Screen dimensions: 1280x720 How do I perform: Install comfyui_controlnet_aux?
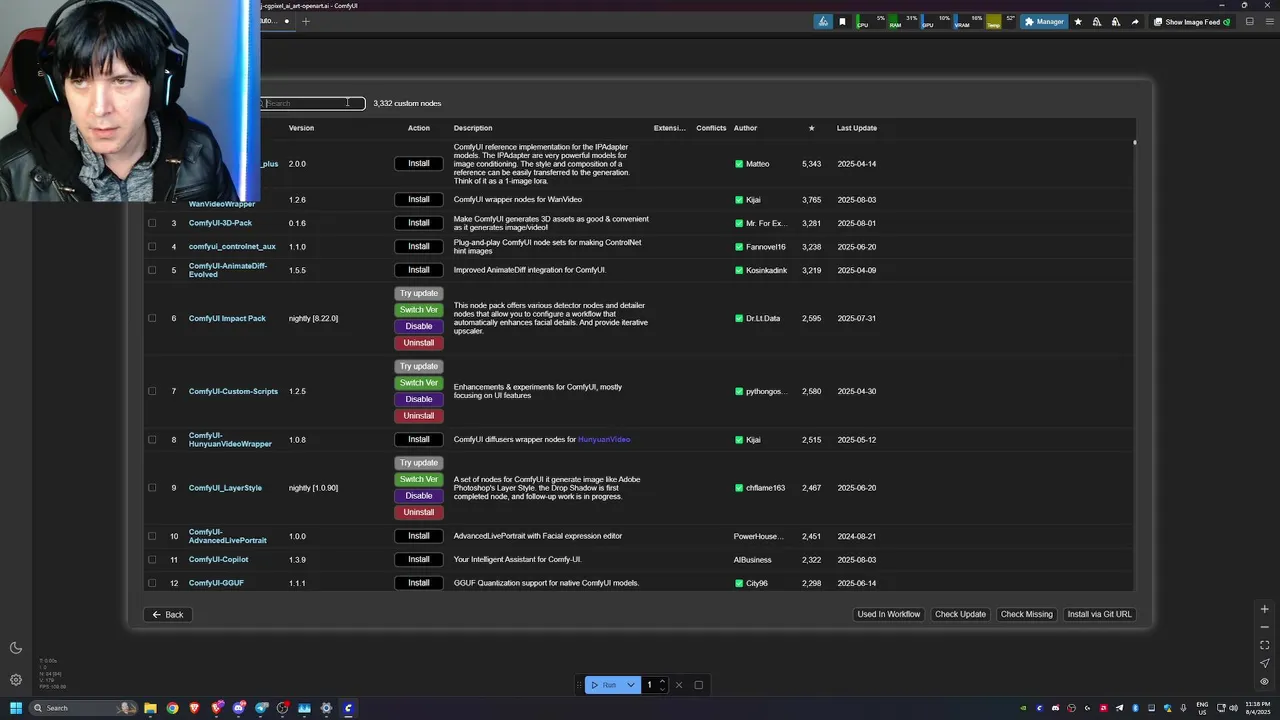click(419, 246)
